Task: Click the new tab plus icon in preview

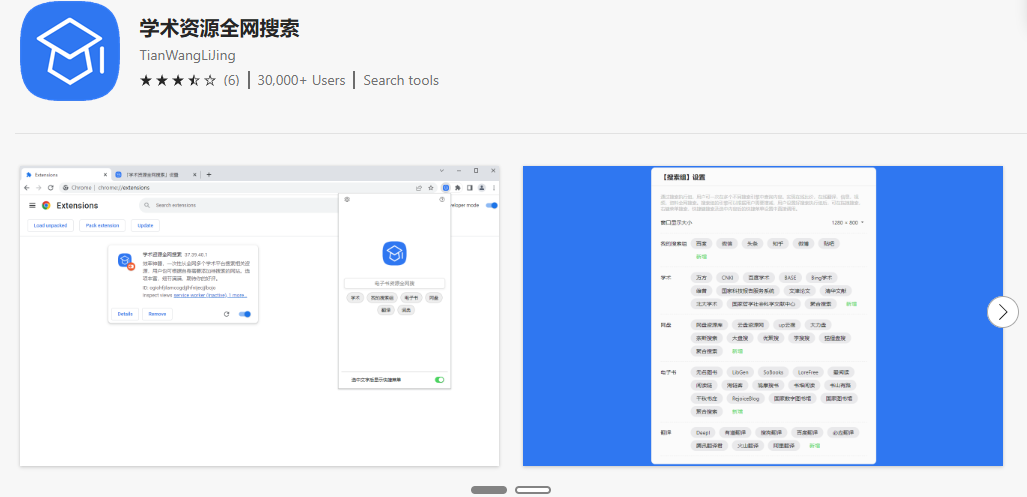Action: 209,175
